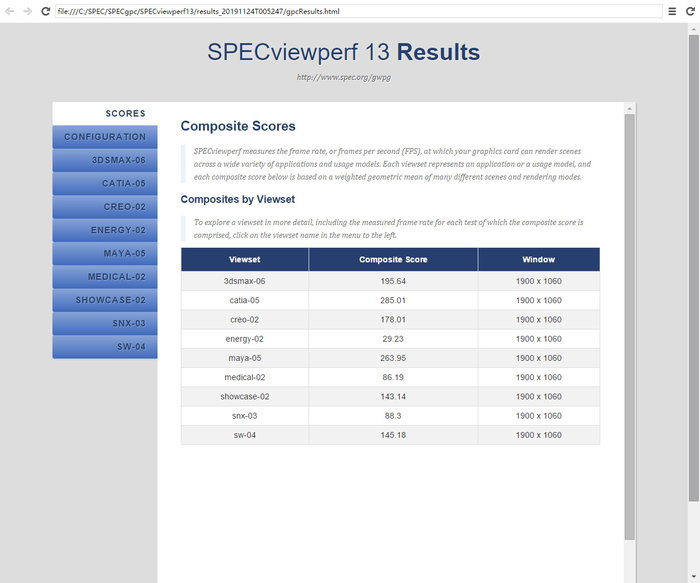Open the CREO-02 sidebar tab

point(105,206)
